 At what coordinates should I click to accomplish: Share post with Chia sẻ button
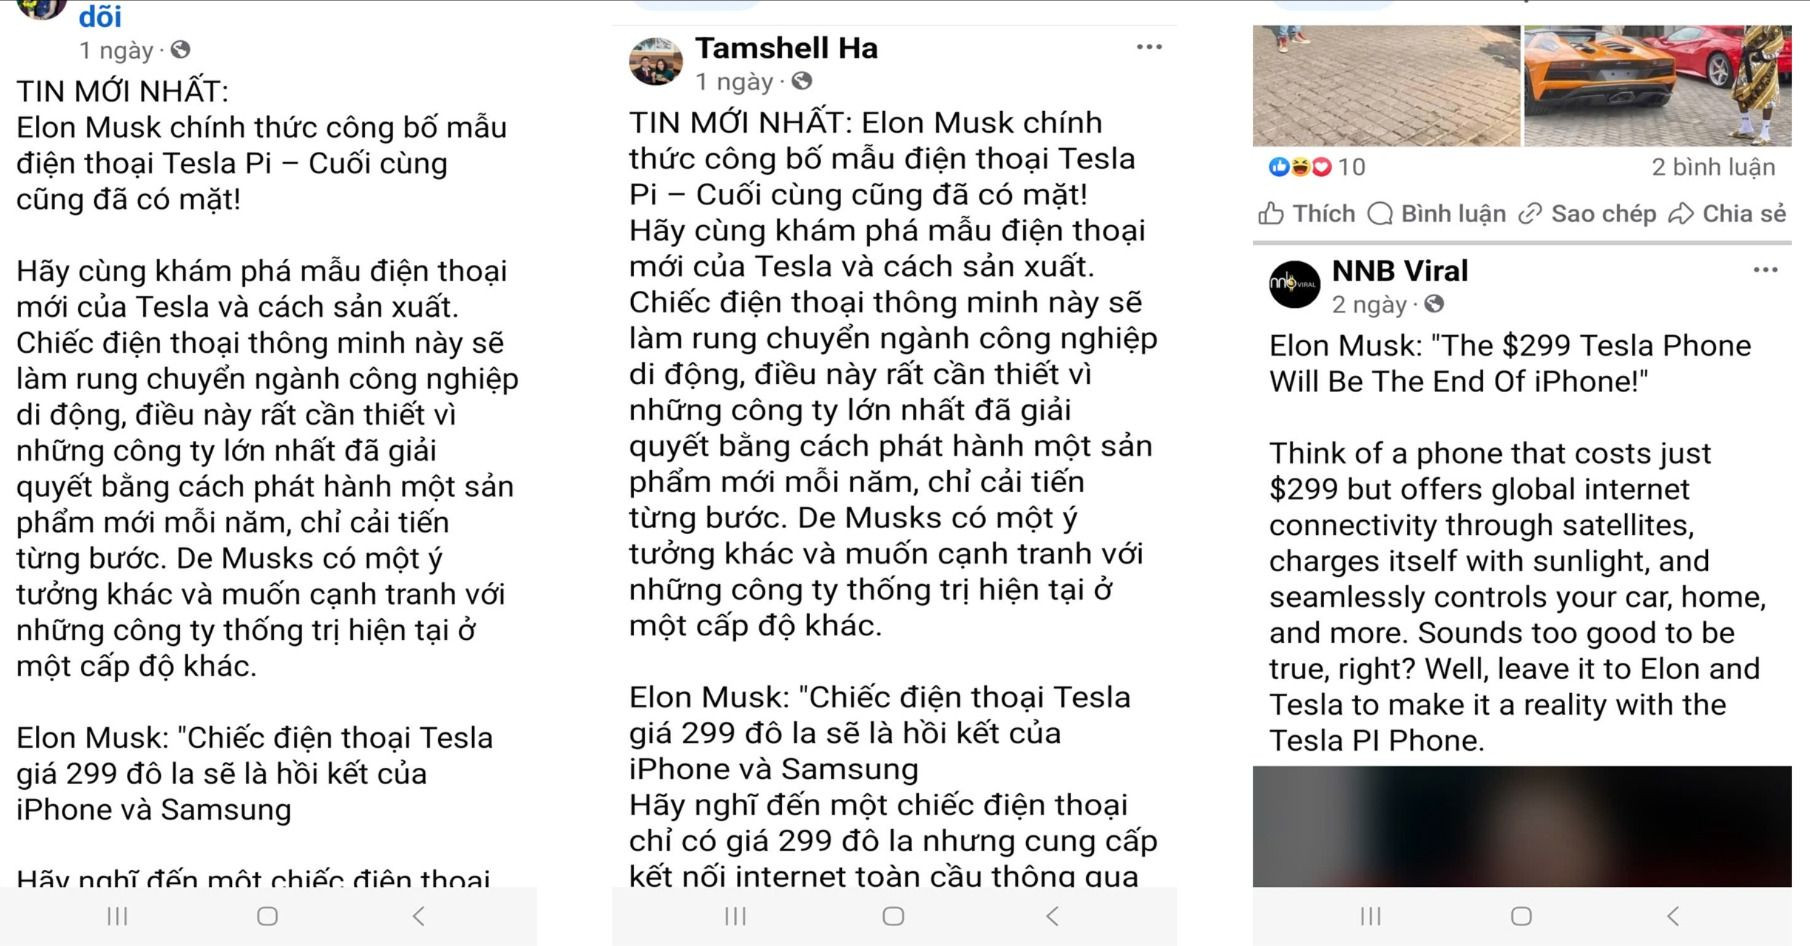point(1727,214)
